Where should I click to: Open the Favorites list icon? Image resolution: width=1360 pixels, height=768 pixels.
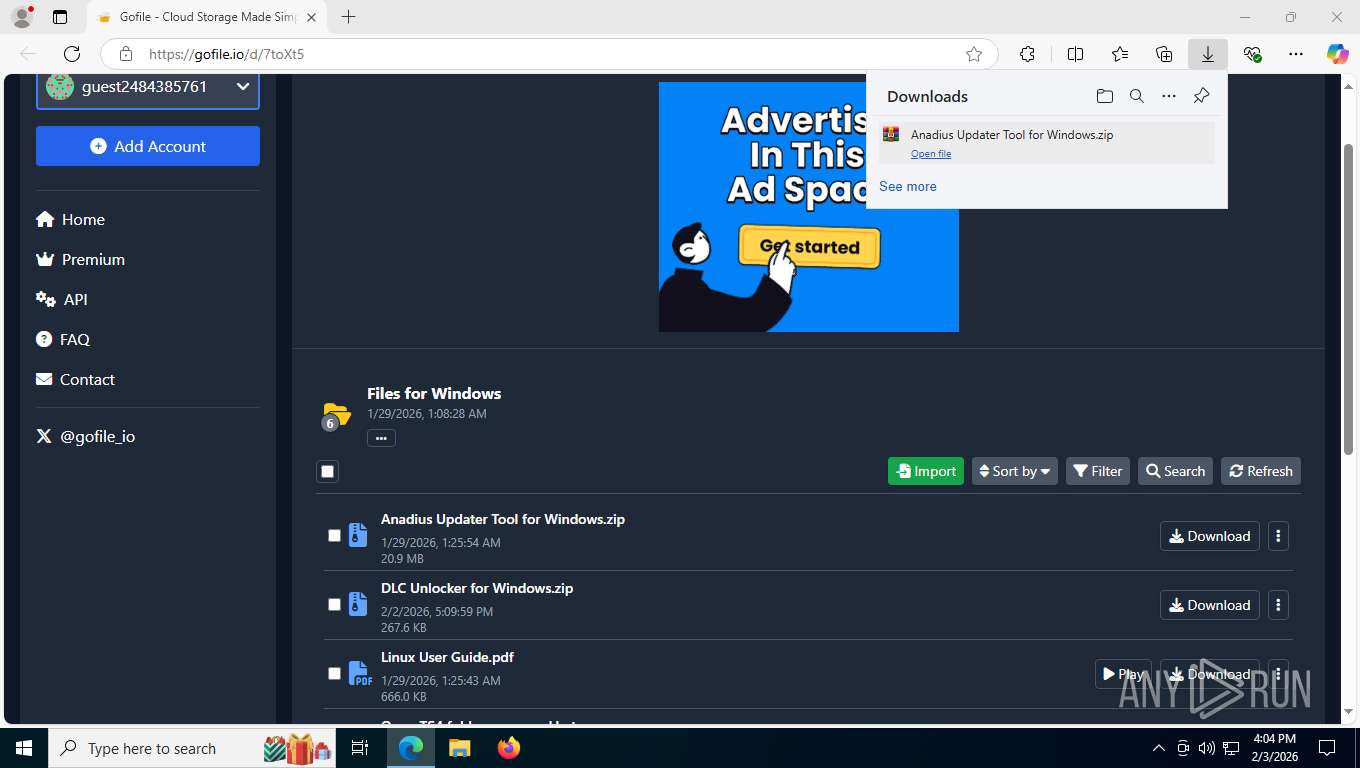1120,54
